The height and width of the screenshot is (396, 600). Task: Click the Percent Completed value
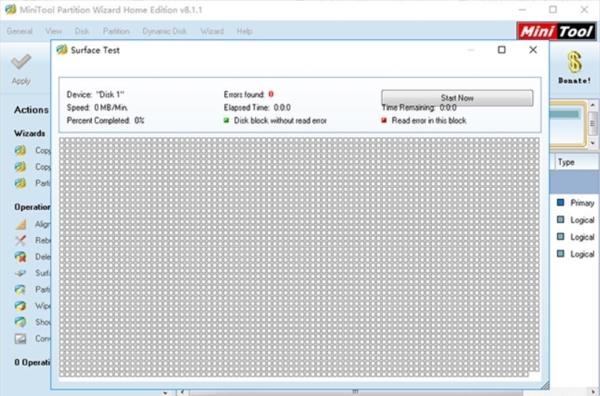click(x=139, y=121)
